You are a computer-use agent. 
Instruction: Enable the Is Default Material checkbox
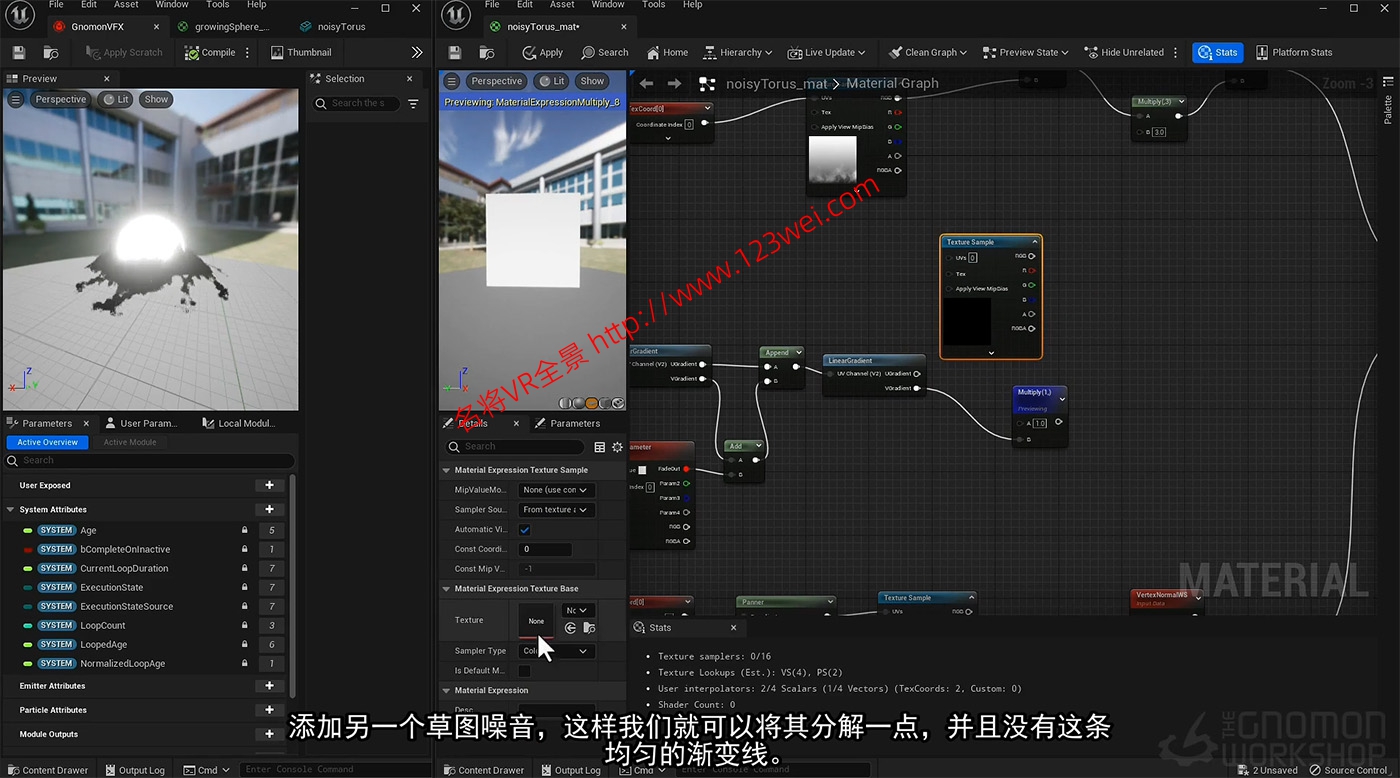(523, 670)
